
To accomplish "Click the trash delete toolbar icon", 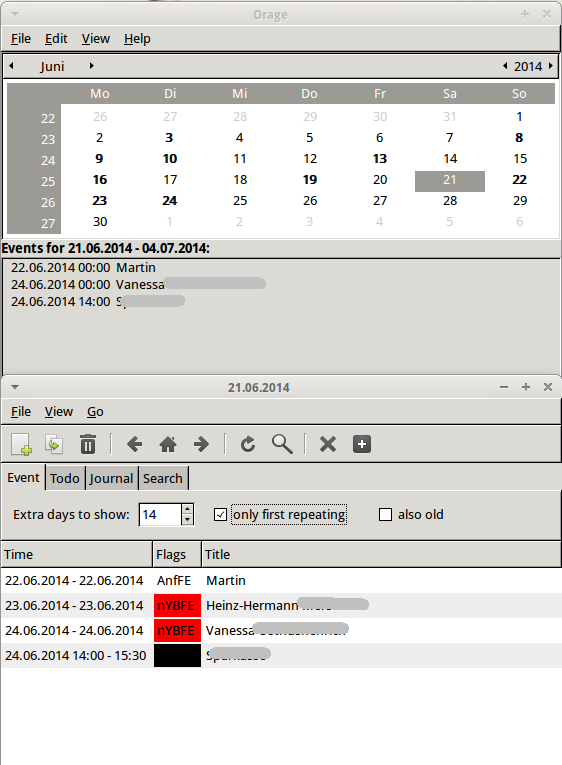I will pyautogui.click(x=88, y=444).
